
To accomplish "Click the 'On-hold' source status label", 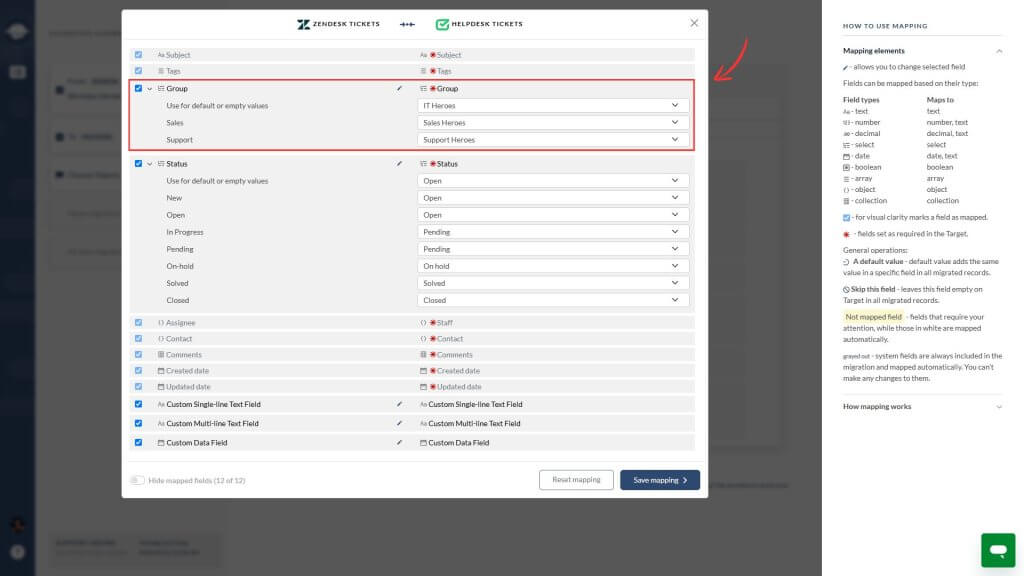I will click(180, 266).
